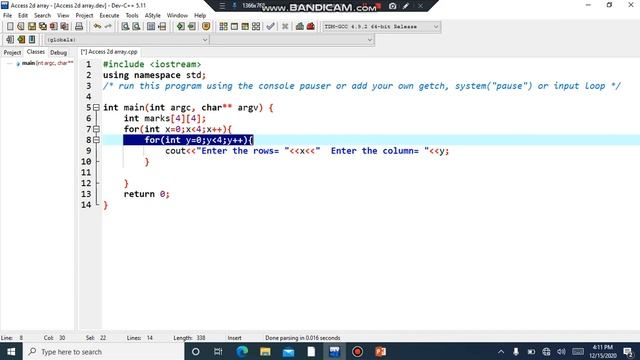The image size is (640, 360).
Task: Click the Goto function icon
Action: [151, 27]
